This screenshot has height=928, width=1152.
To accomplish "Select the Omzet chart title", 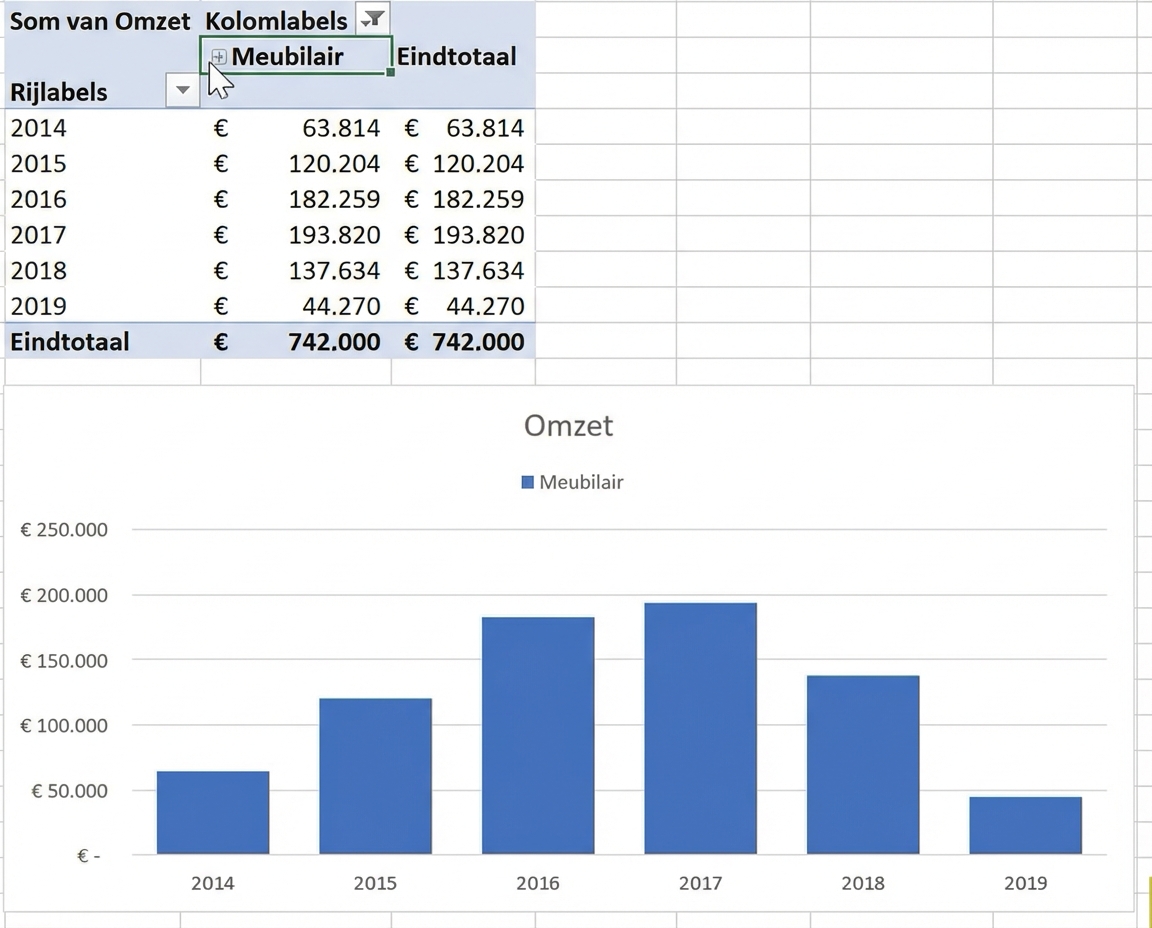I will (568, 426).
